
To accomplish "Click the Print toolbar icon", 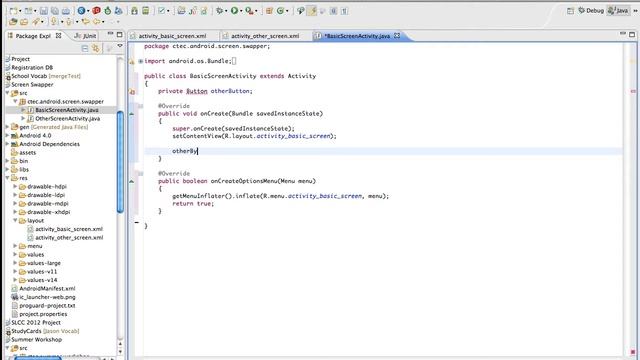I will [66, 11].
